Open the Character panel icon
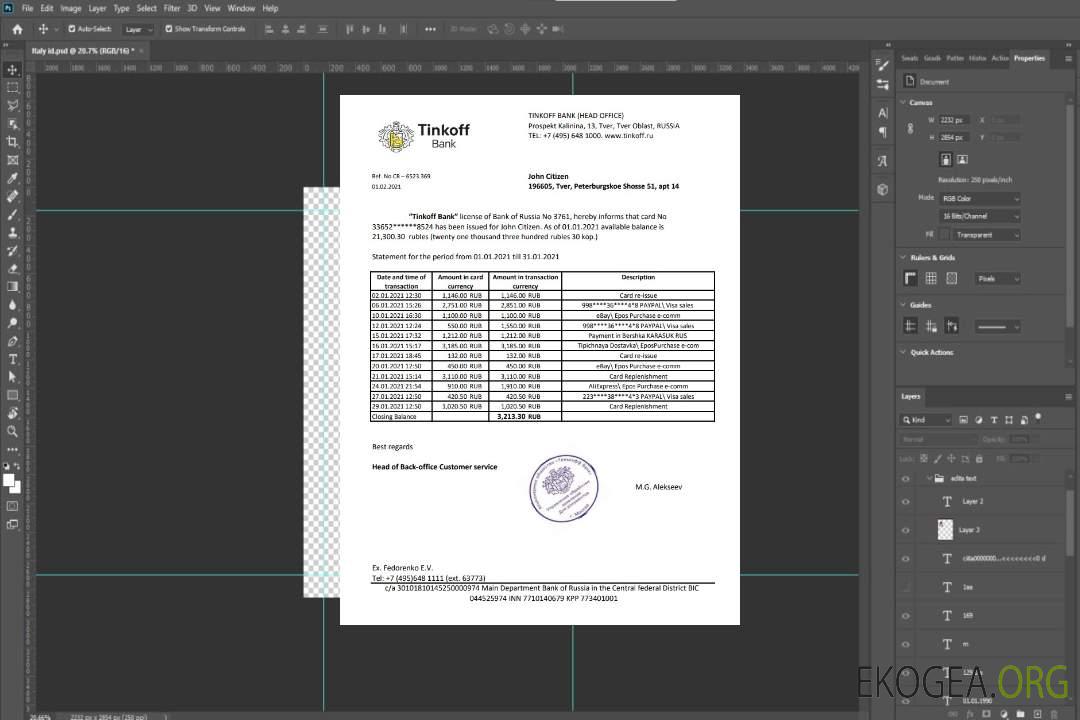 883,112
